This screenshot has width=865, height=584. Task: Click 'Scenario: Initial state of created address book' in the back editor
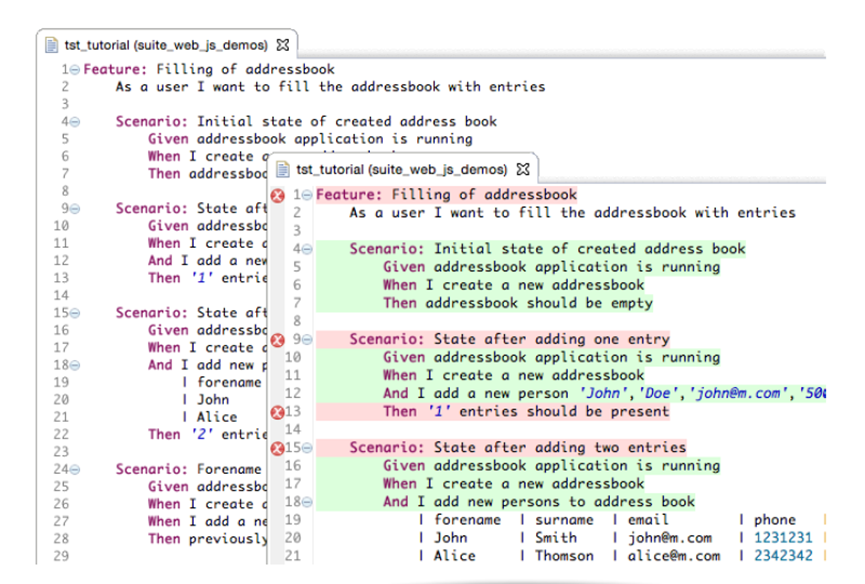(x=306, y=121)
